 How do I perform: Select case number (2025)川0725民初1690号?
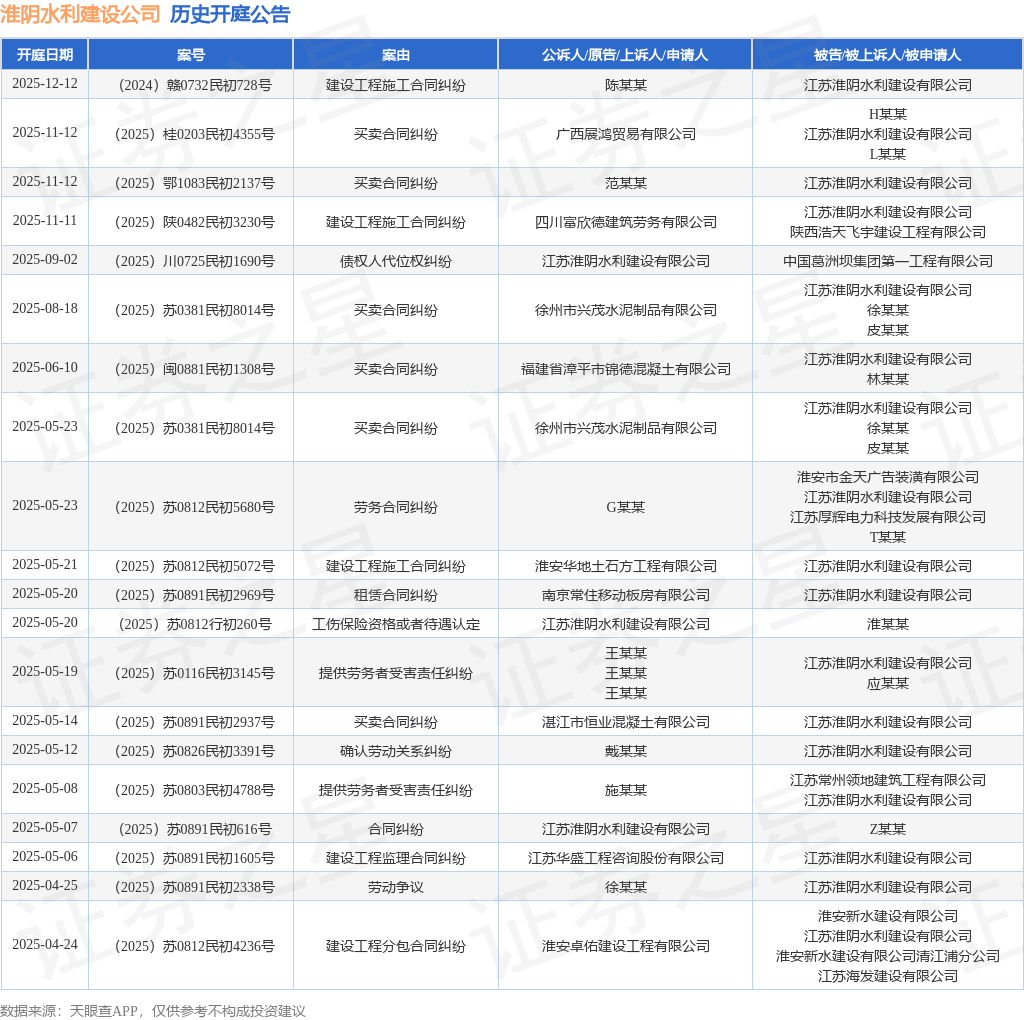tap(195, 261)
